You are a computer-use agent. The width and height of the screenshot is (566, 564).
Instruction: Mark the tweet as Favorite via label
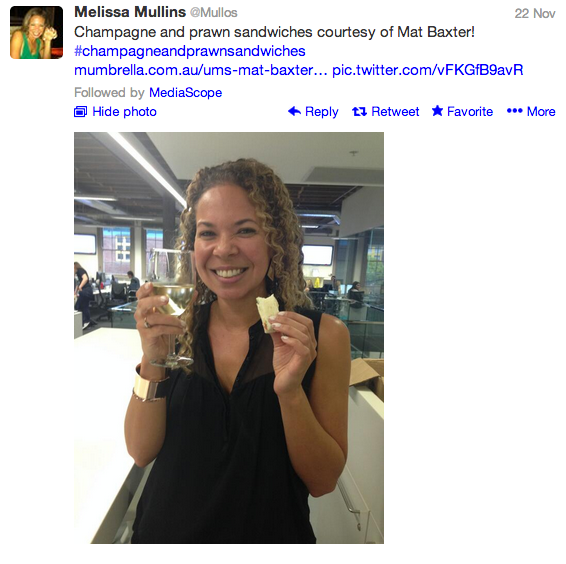pyautogui.click(x=470, y=112)
